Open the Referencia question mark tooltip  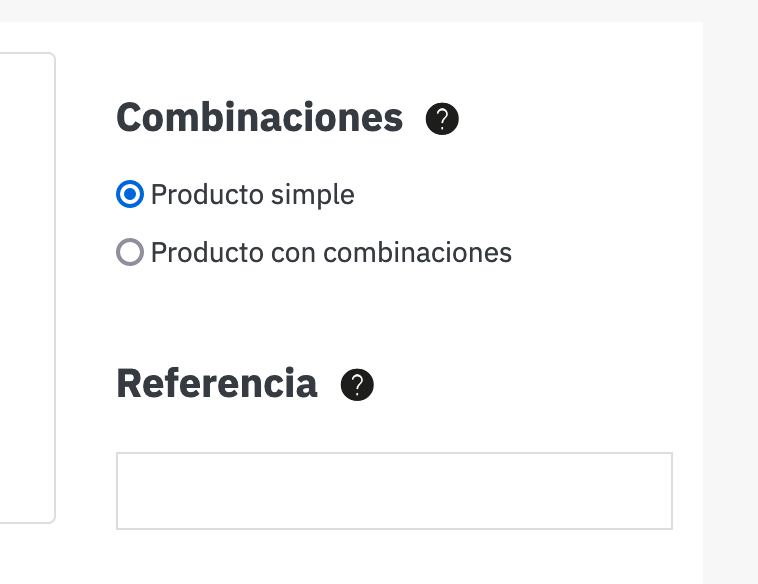tap(357, 385)
